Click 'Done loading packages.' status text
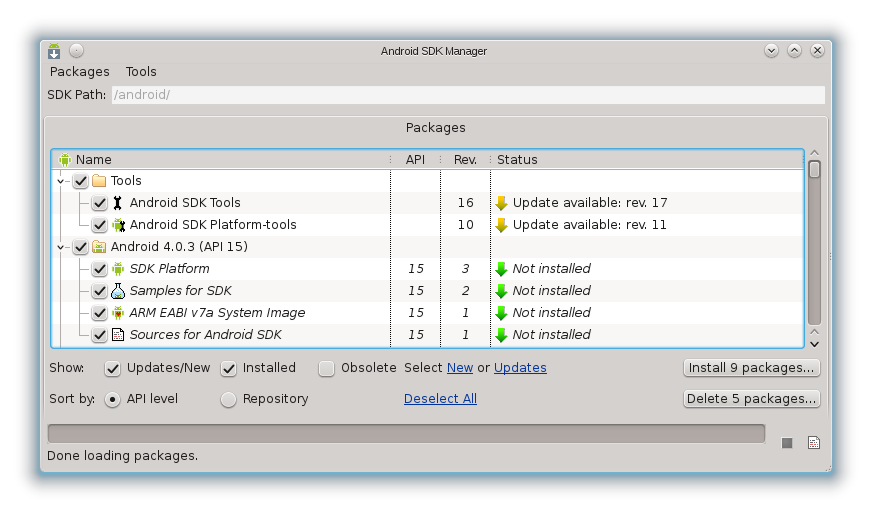 (122, 456)
